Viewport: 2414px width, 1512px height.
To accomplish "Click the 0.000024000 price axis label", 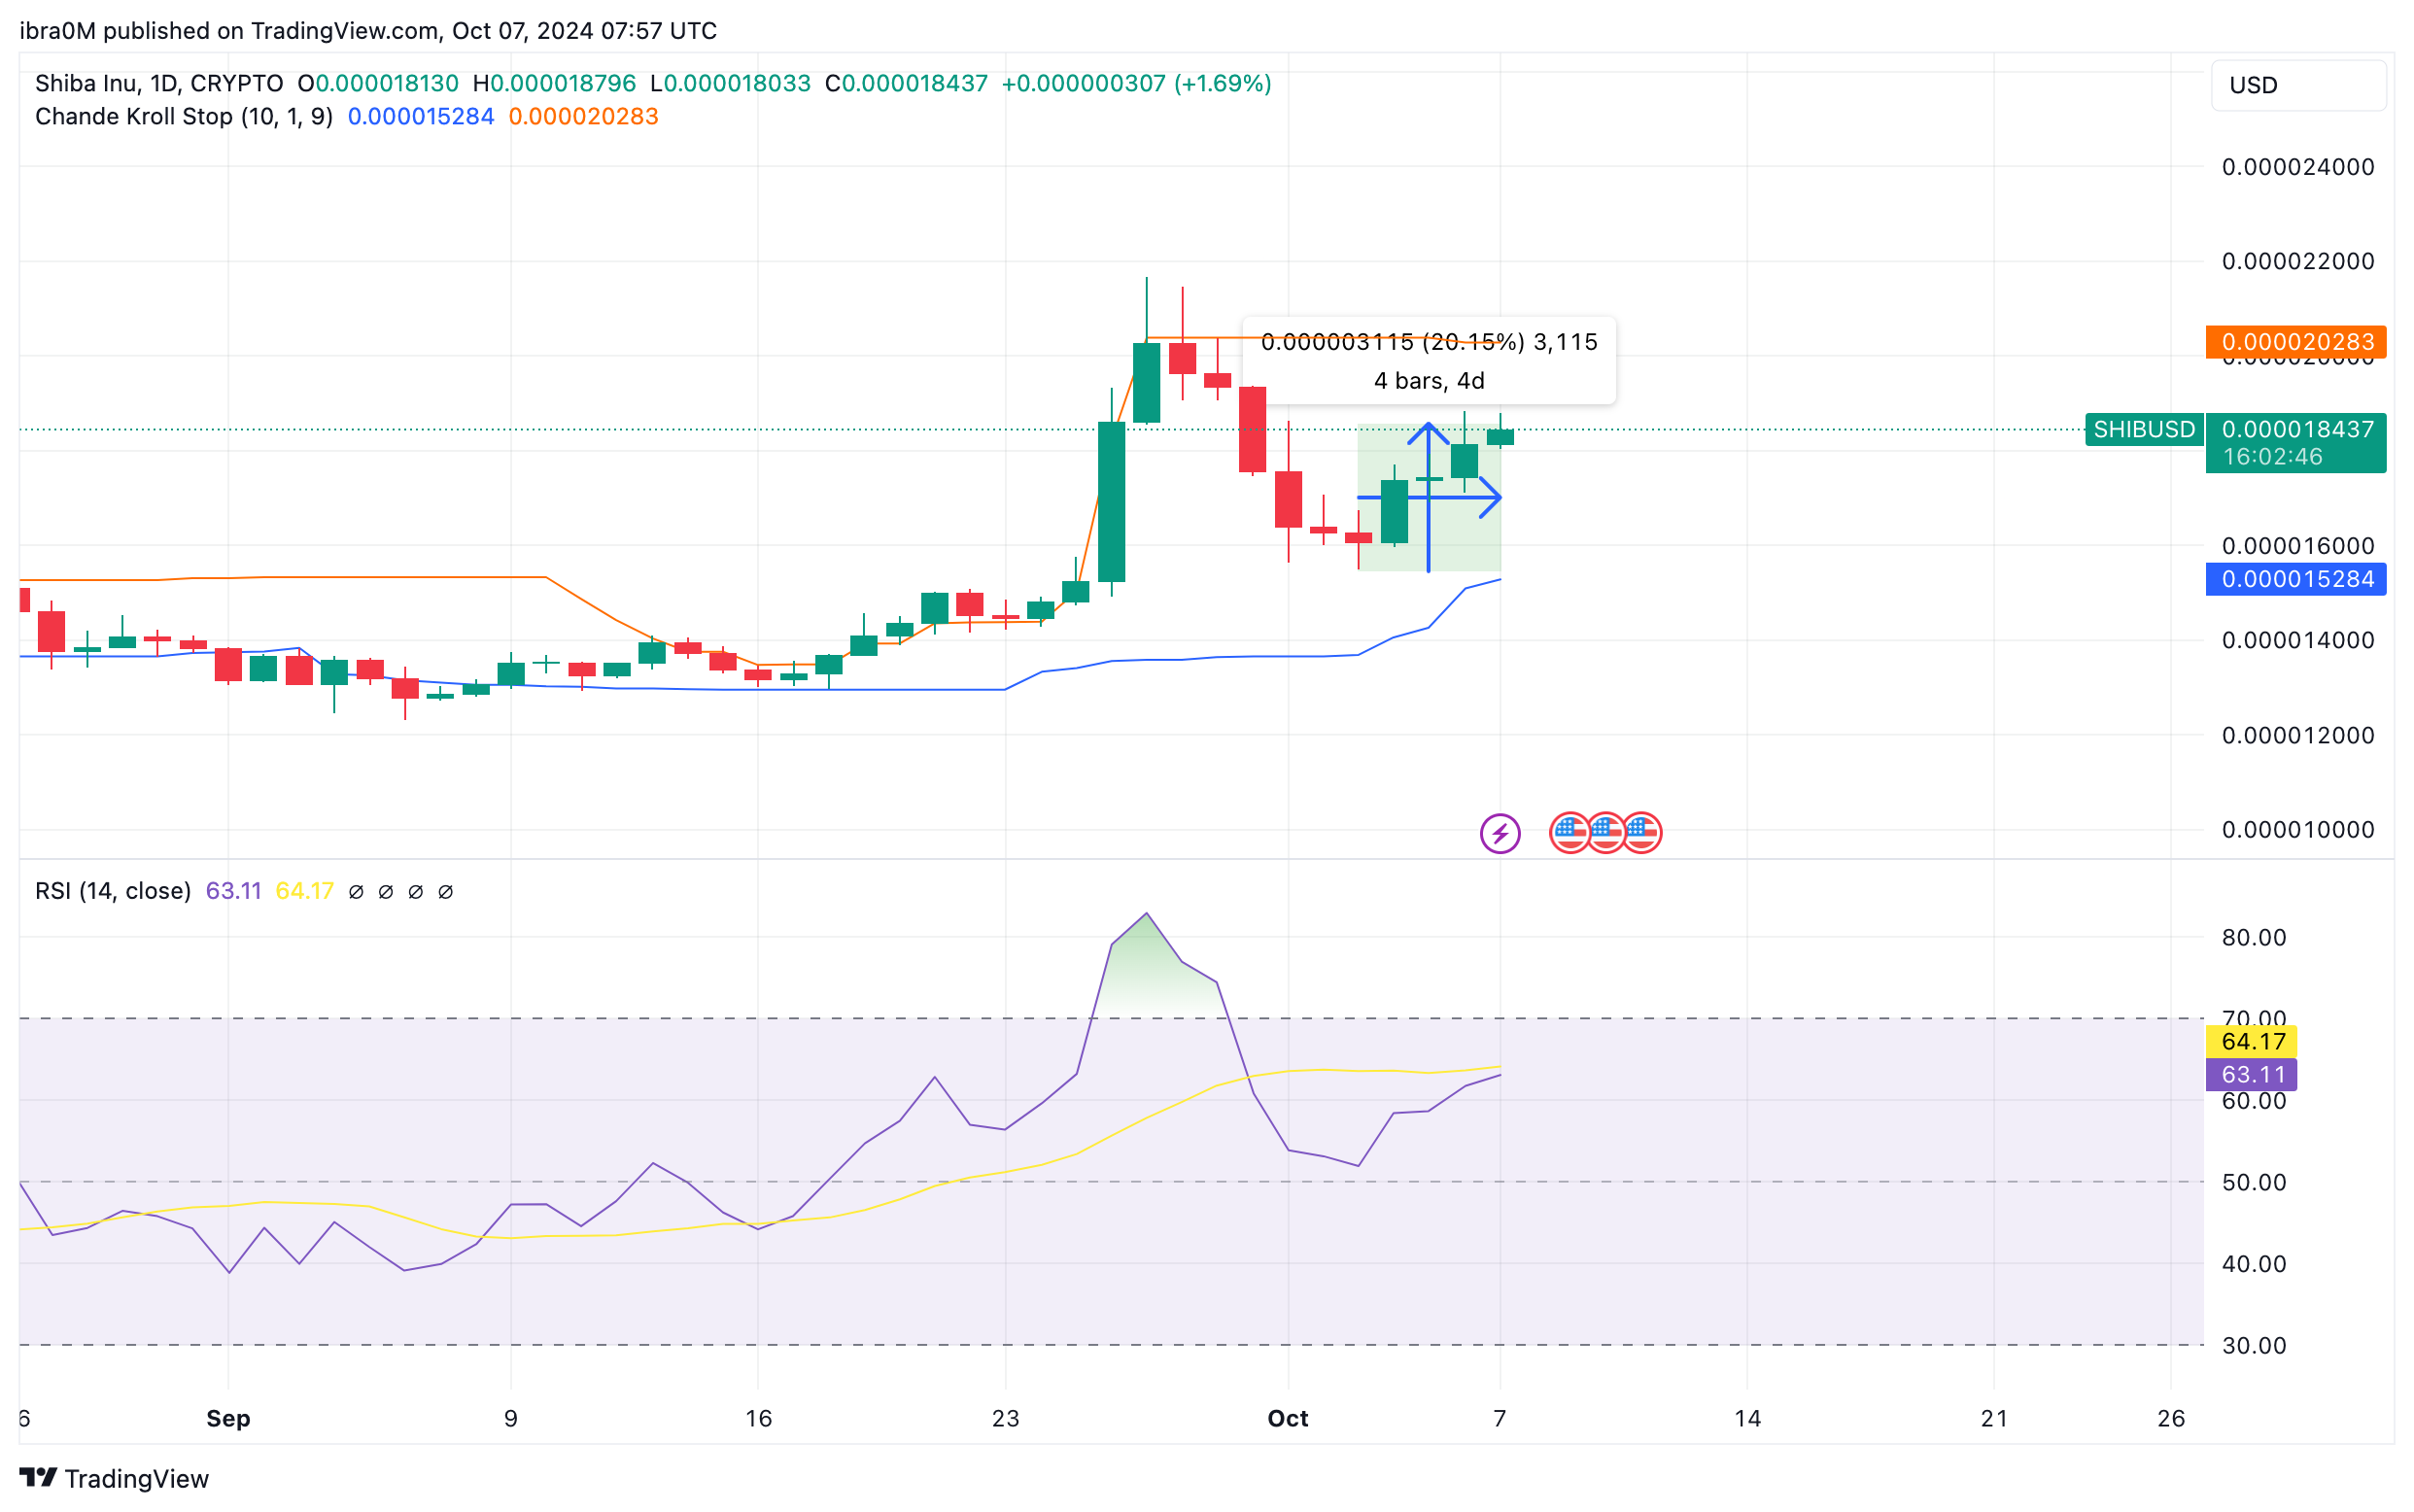I will [x=2298, y=167].
